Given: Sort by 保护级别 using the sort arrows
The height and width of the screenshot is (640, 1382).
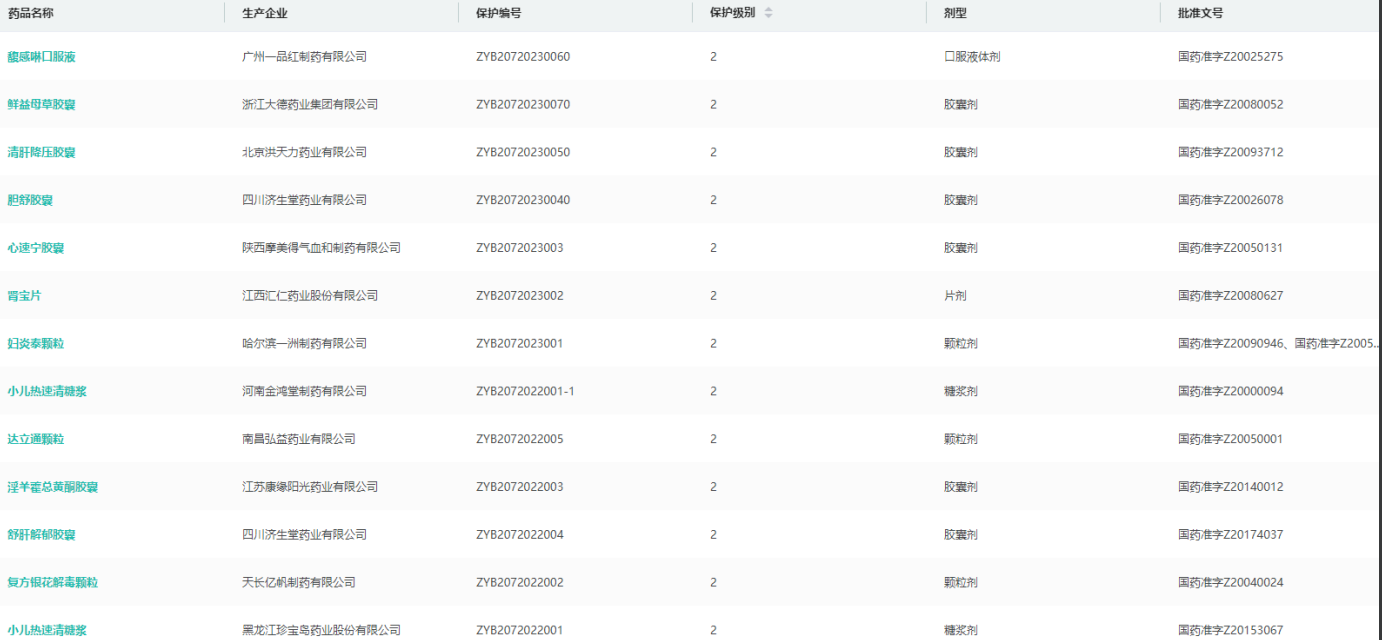Looking at the screenshot, I should [768, 13].
